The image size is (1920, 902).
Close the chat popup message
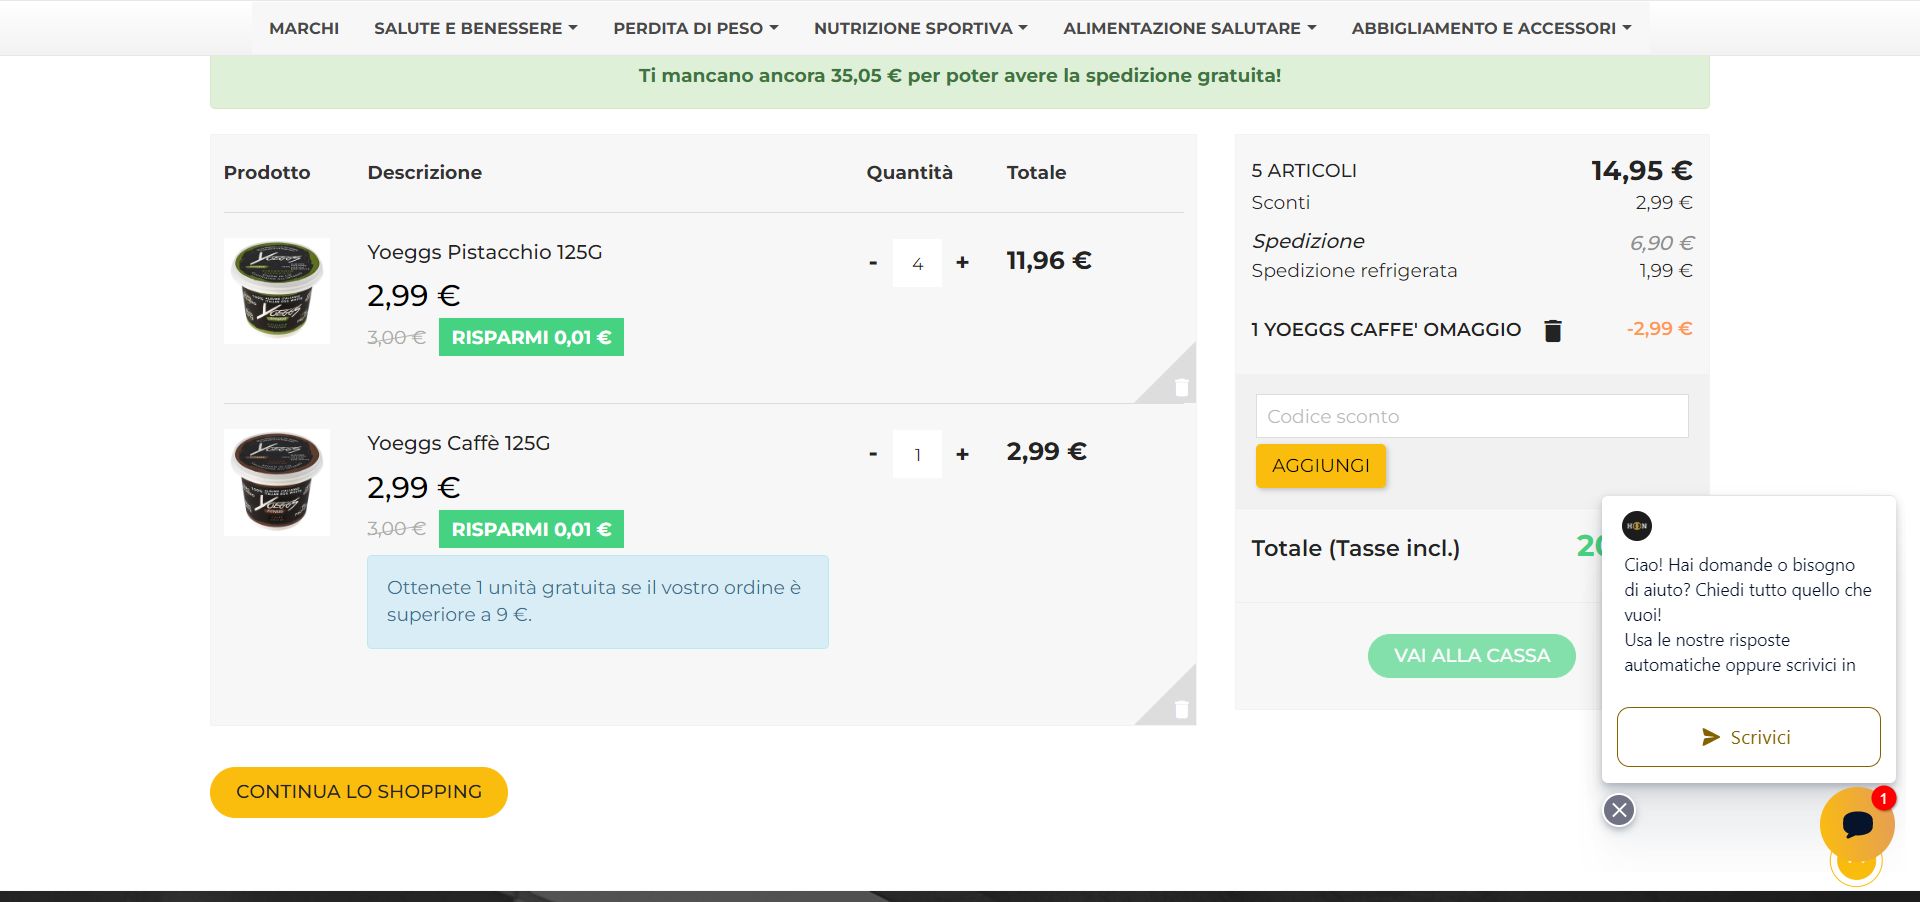[x=1619, y=810]
